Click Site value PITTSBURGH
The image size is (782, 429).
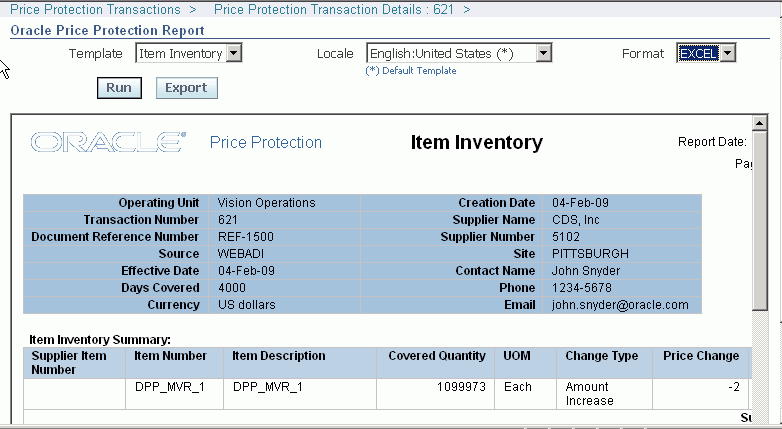pyautogui.click(x=590, y=254)
